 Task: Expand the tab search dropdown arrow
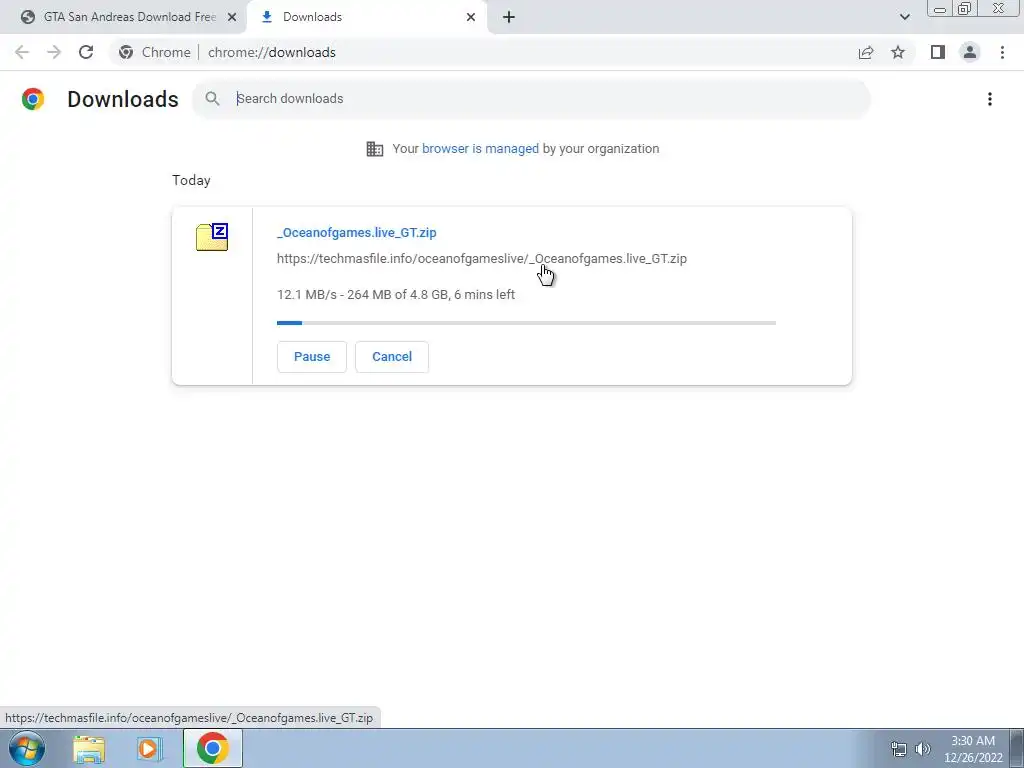pos(904,17)
